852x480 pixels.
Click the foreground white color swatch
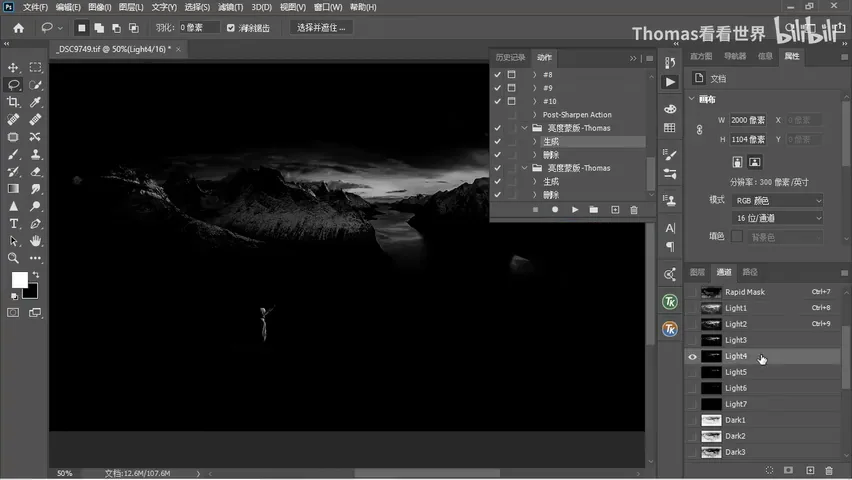pyautogui.click(x=20, y=279)
